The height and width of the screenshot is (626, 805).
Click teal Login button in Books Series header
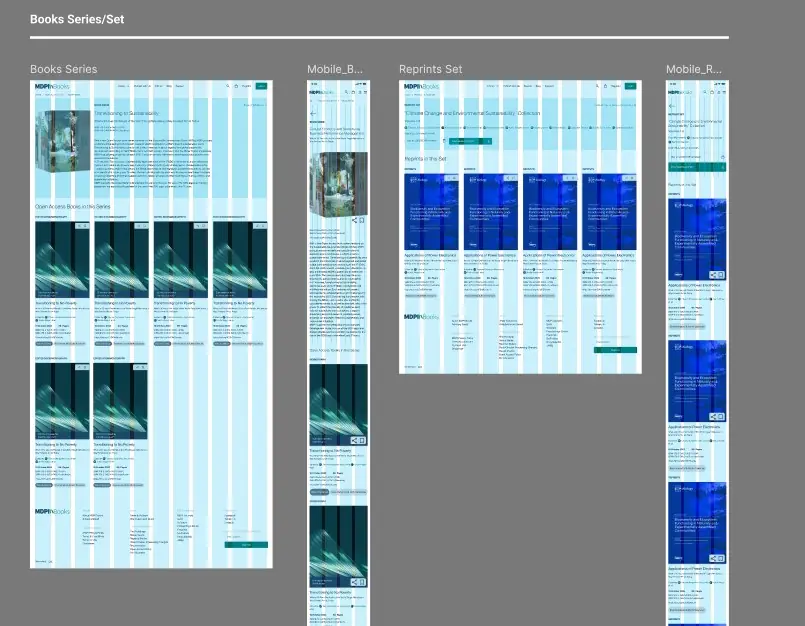pos(261,86)
